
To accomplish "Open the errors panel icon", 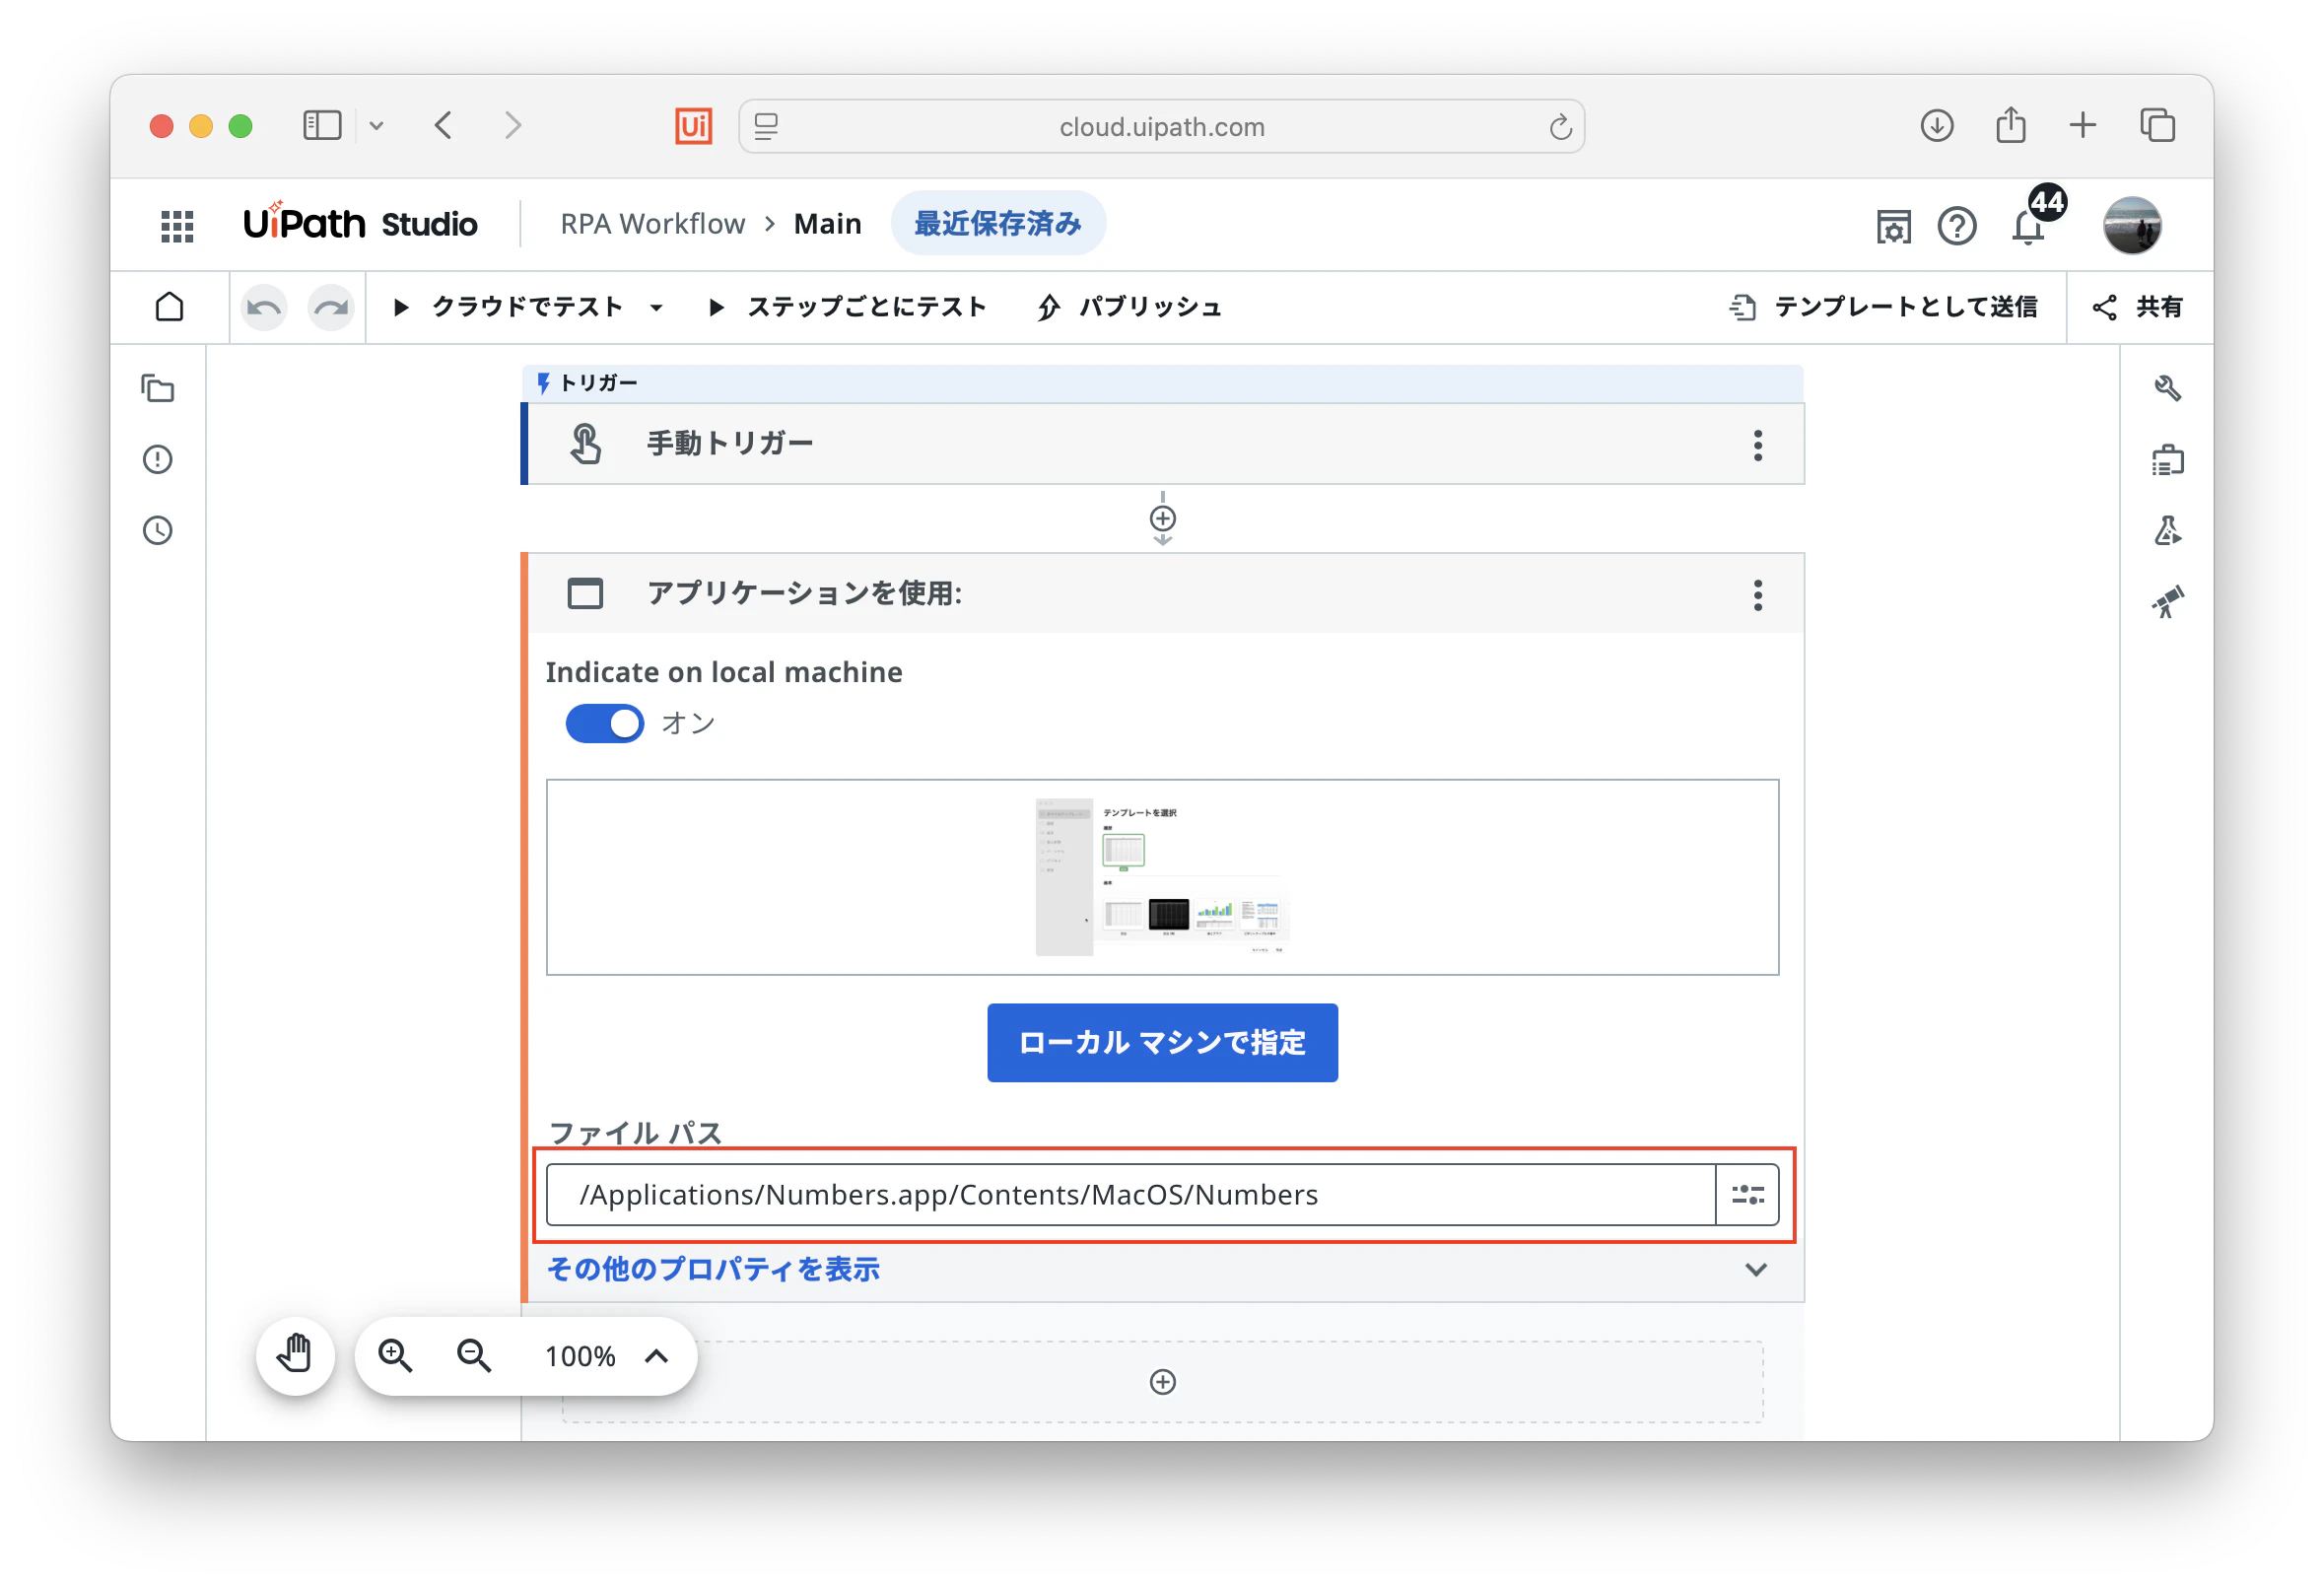I will [158, 459].
